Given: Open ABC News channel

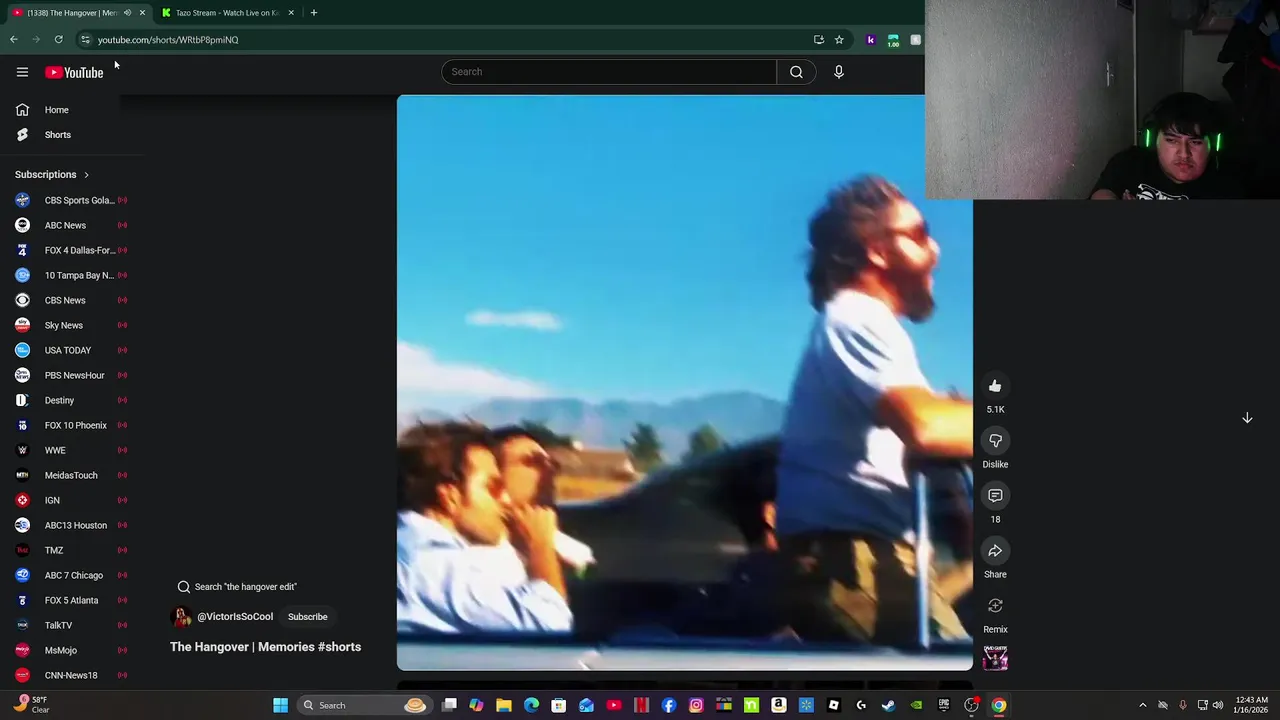Looking at the screenshot, I should click(70, 225).
